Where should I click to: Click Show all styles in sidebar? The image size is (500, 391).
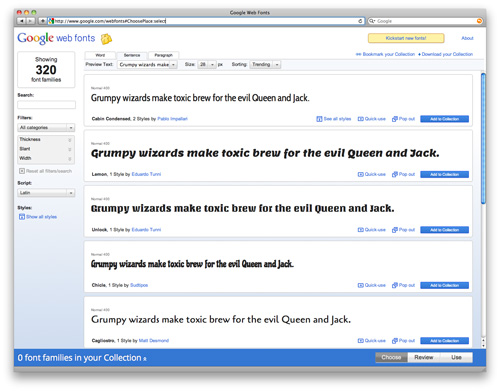tap(38, 217)
